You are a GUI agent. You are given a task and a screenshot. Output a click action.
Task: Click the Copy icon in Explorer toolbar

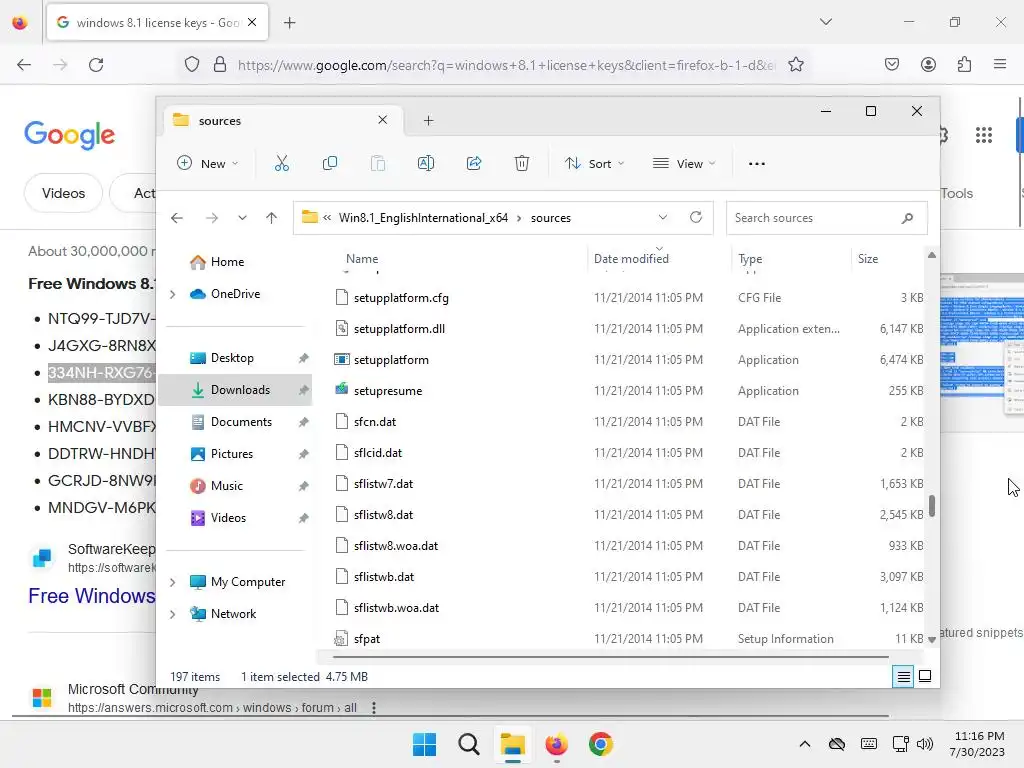coord(330,163)
